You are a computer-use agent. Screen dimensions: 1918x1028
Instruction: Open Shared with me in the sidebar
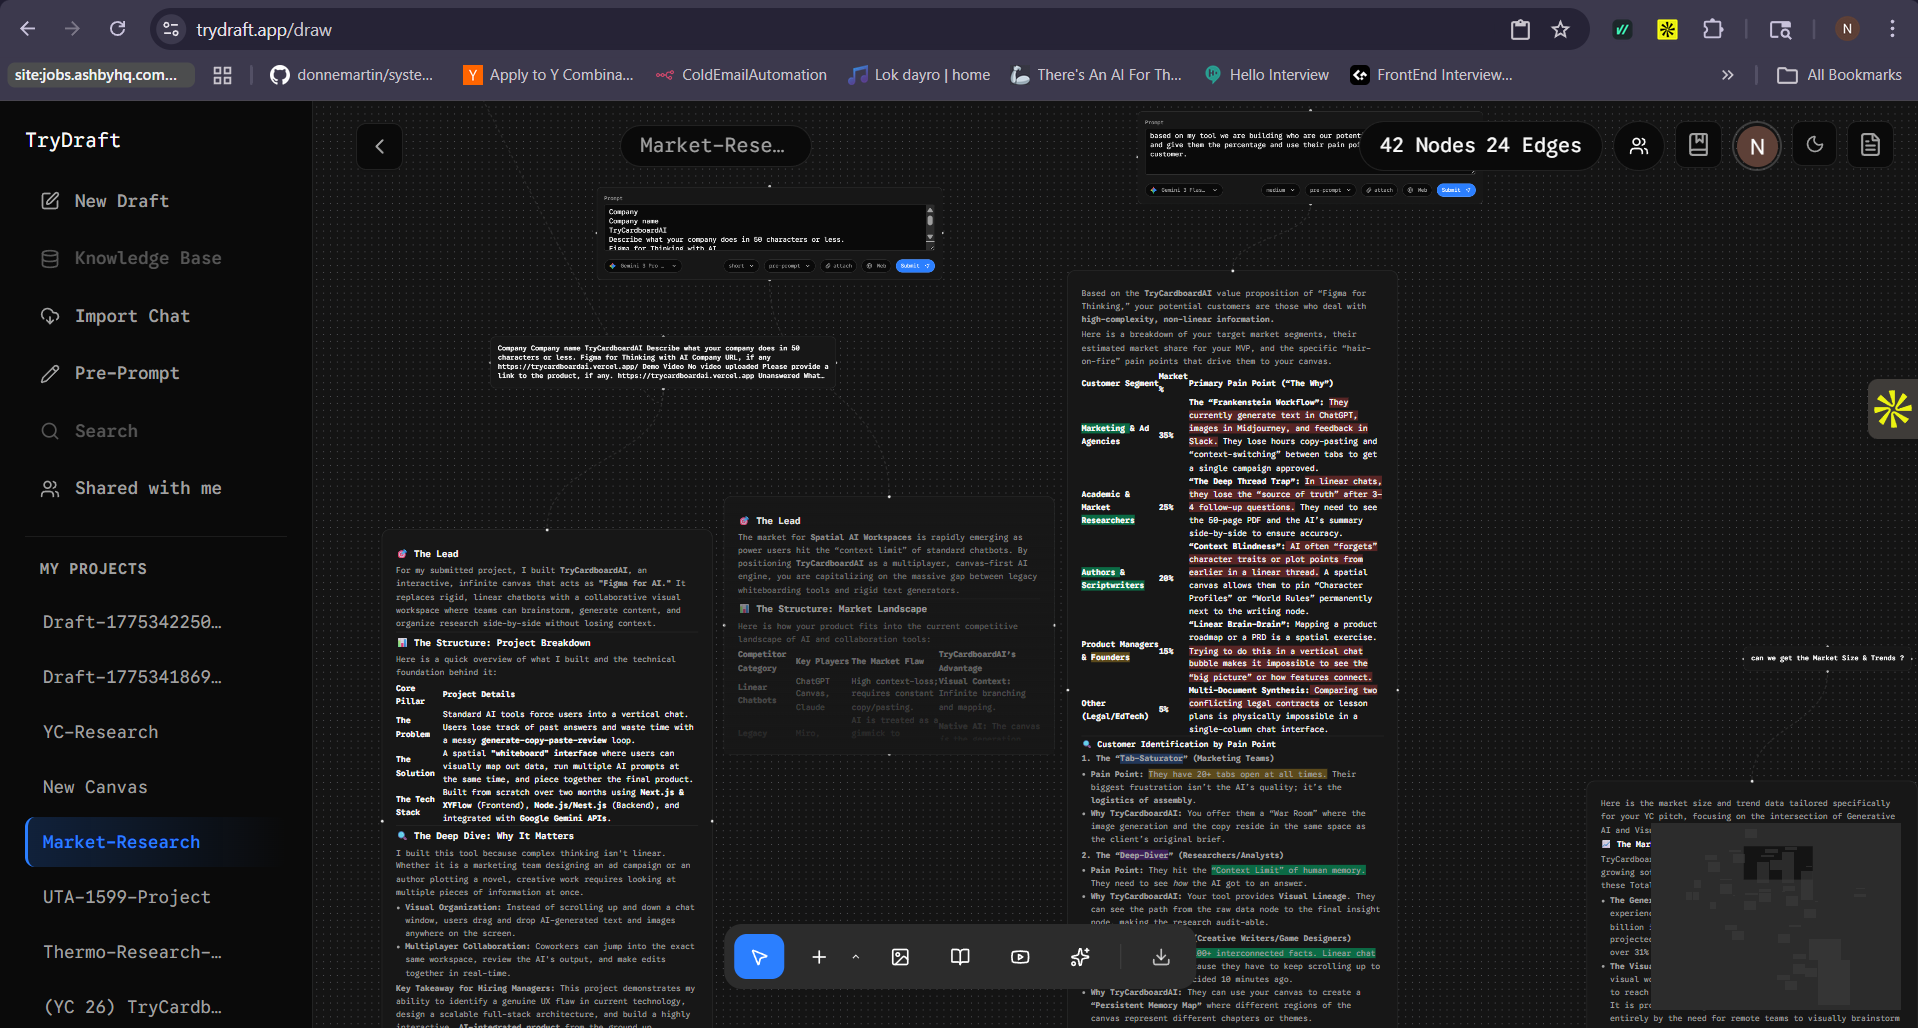pos(148,488)
